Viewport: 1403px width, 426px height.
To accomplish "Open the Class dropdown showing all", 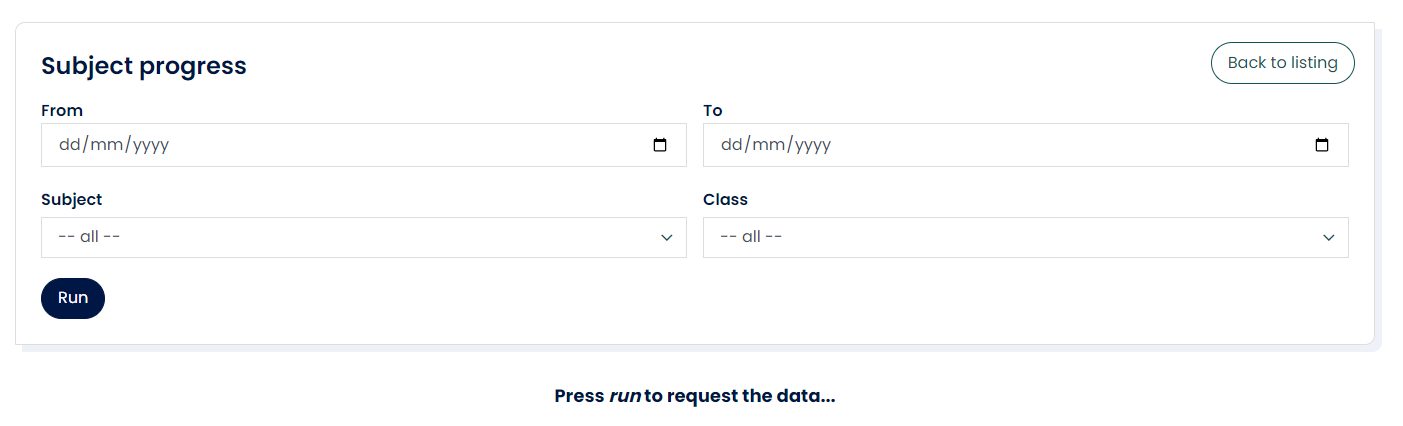I will tap(1010, 237).
